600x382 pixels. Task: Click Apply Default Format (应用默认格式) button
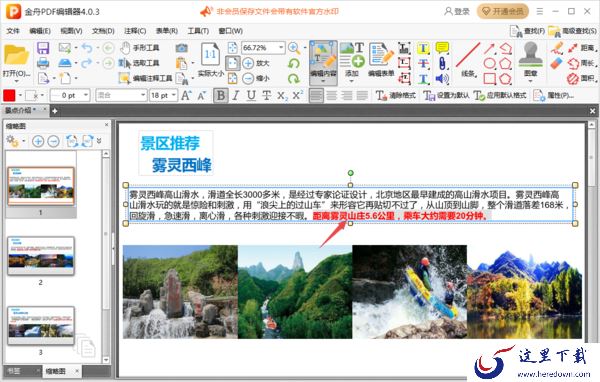click(x=500, y=95)
